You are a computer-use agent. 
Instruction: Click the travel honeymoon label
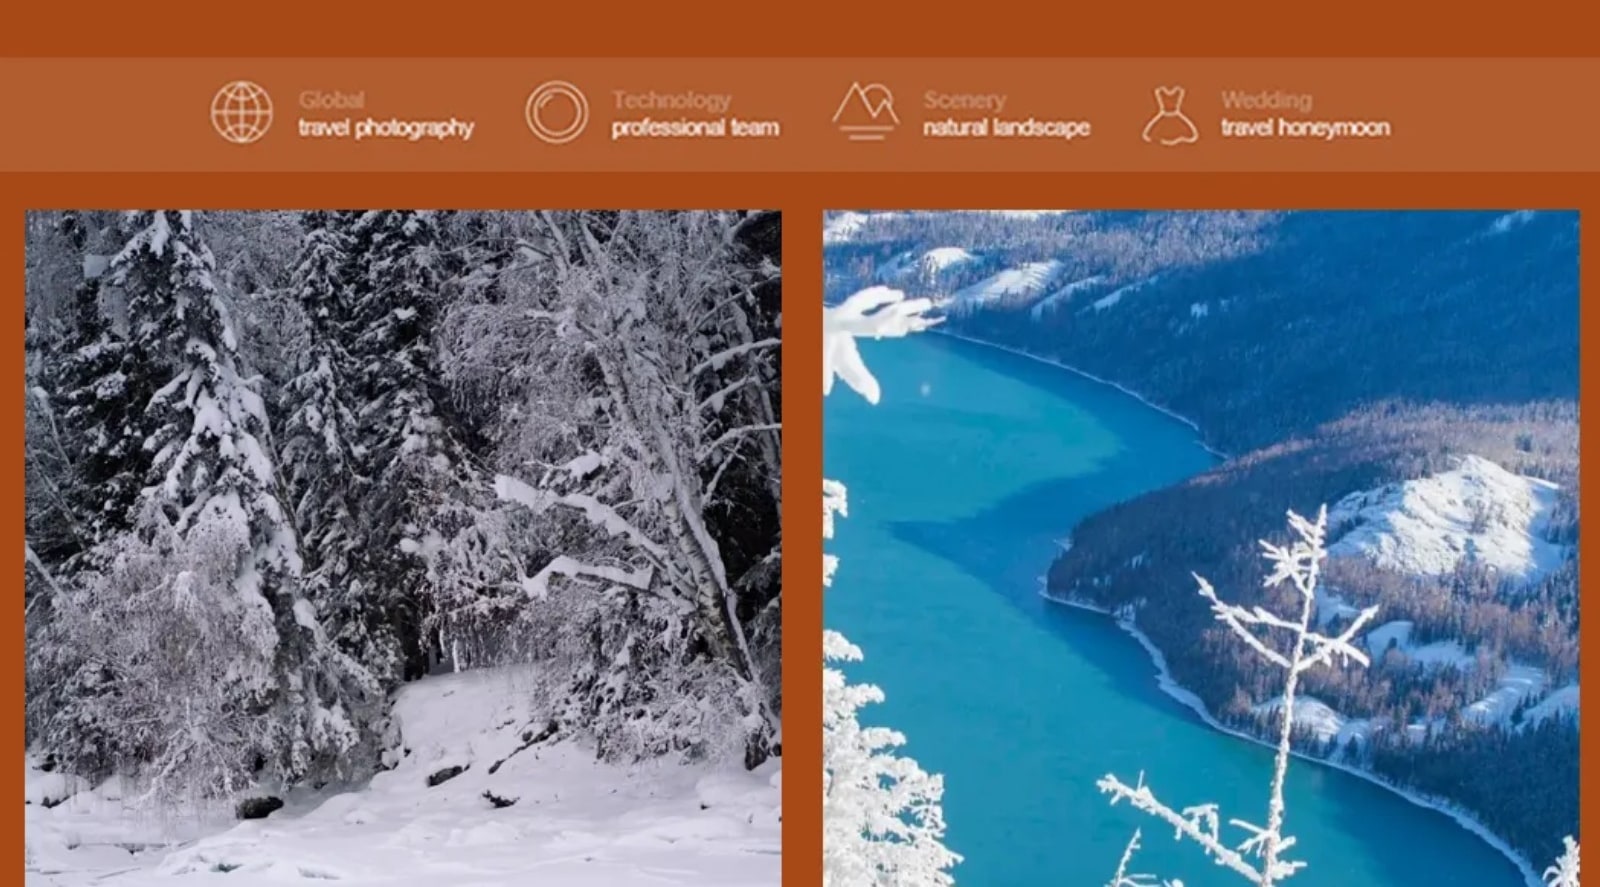[x=1305, y=128]
